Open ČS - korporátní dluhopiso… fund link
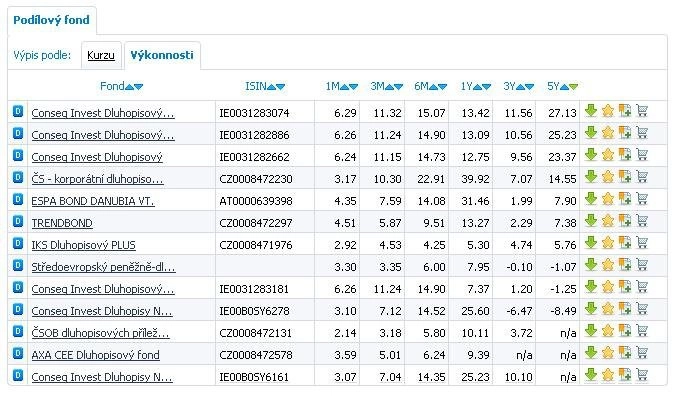This screenshot has width=676, height=402. tap(97, 179)
